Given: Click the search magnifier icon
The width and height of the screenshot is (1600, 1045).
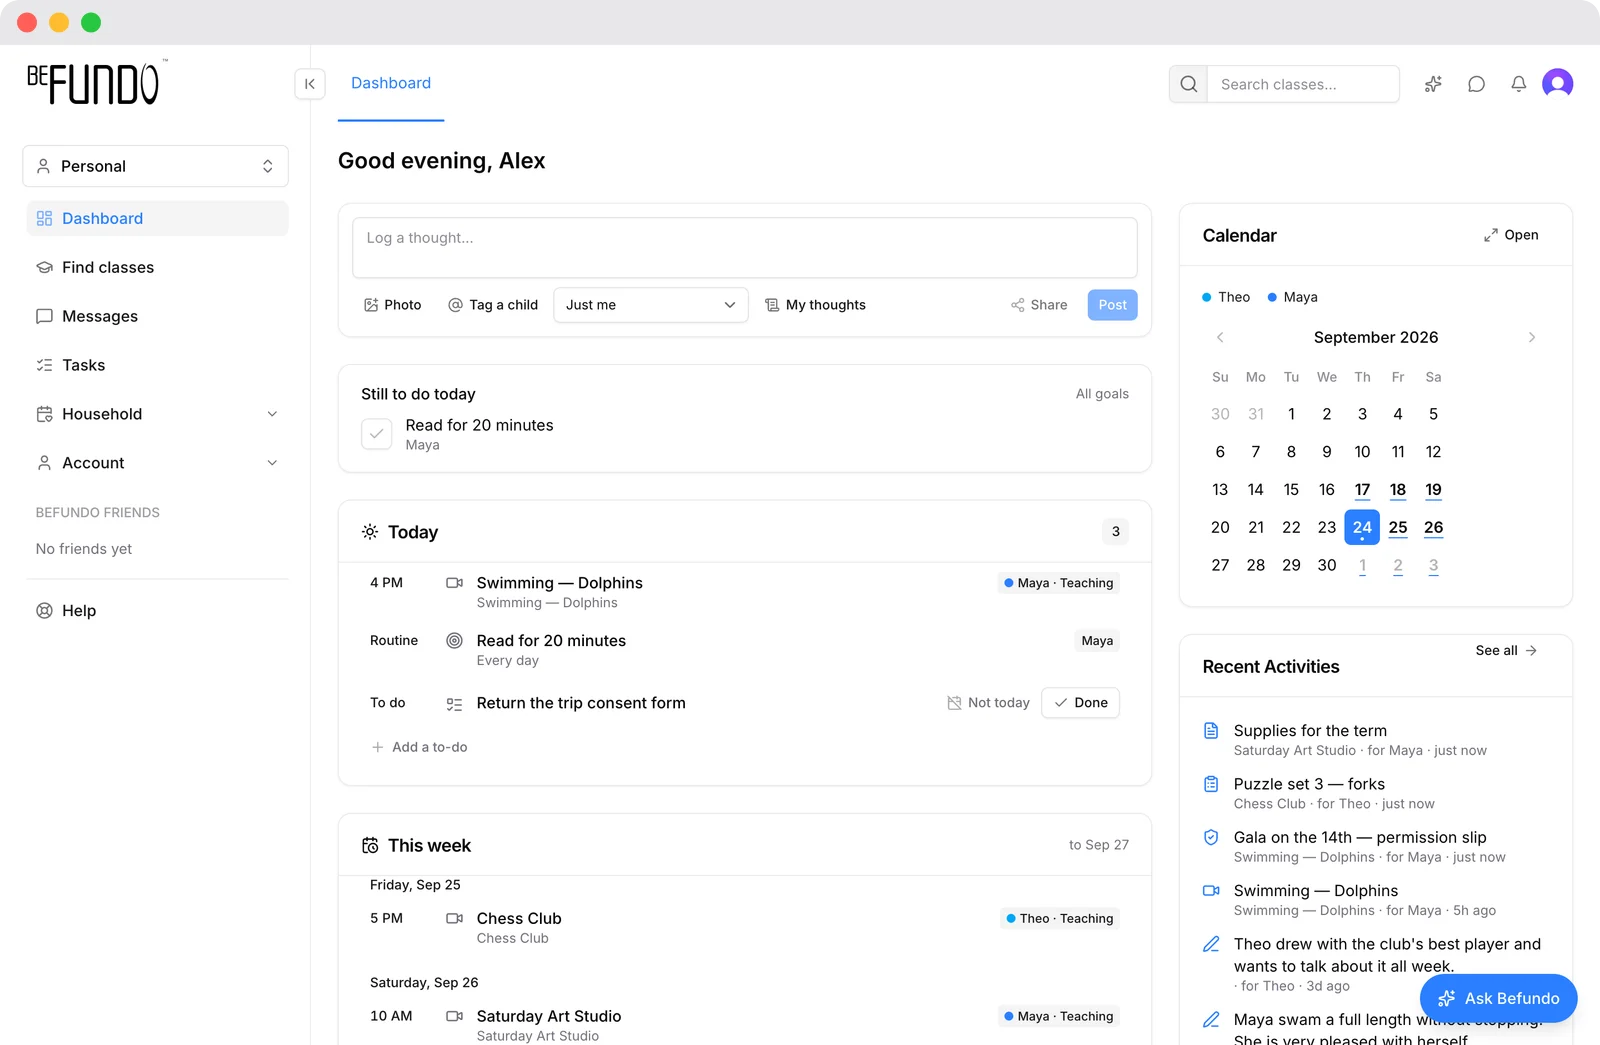Looking at the screenshot, I should tap(1188, 84).
